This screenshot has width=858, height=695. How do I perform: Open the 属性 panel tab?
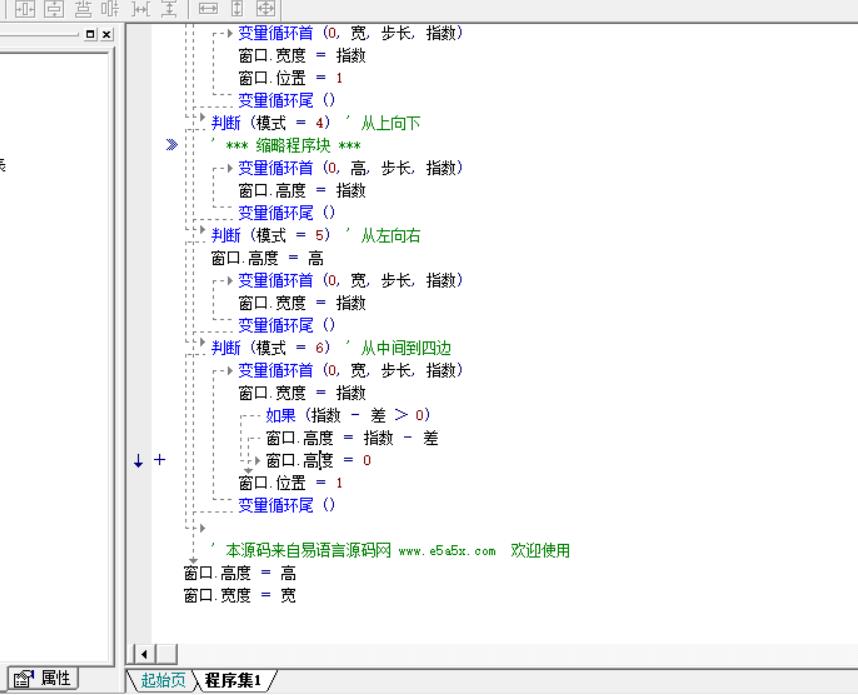pyautogui.click(x=43, y=679)
